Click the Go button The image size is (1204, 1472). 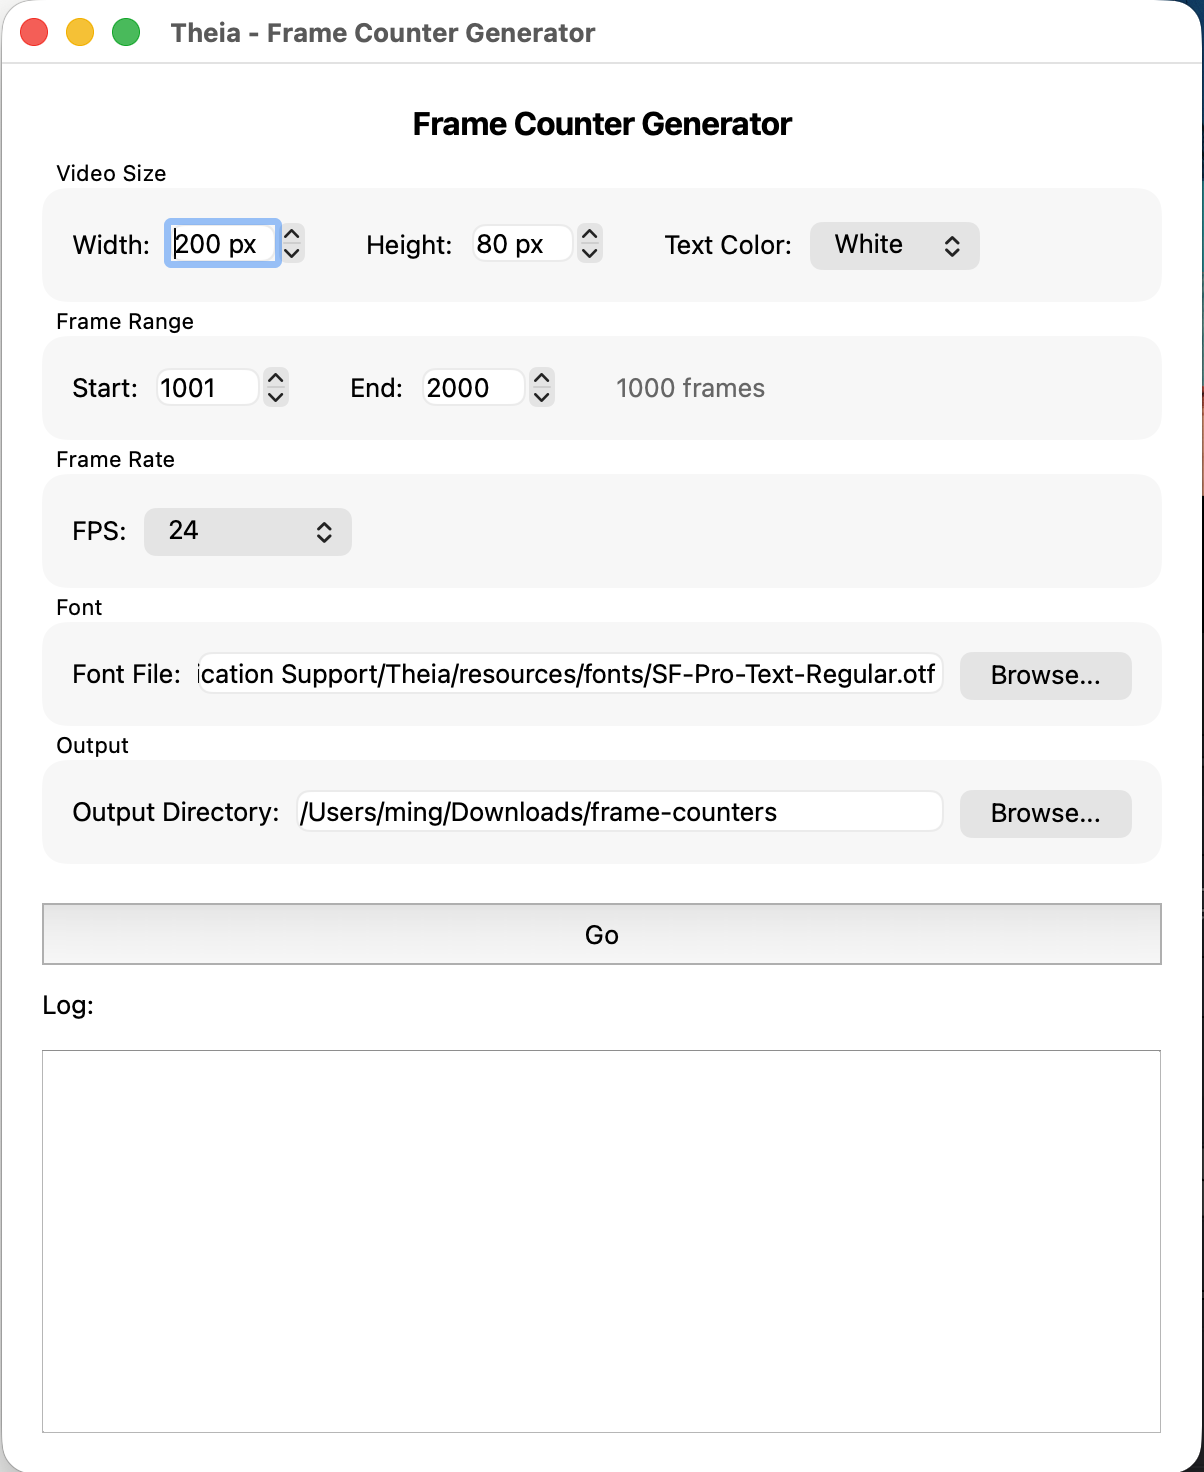(x=602, y=934)
